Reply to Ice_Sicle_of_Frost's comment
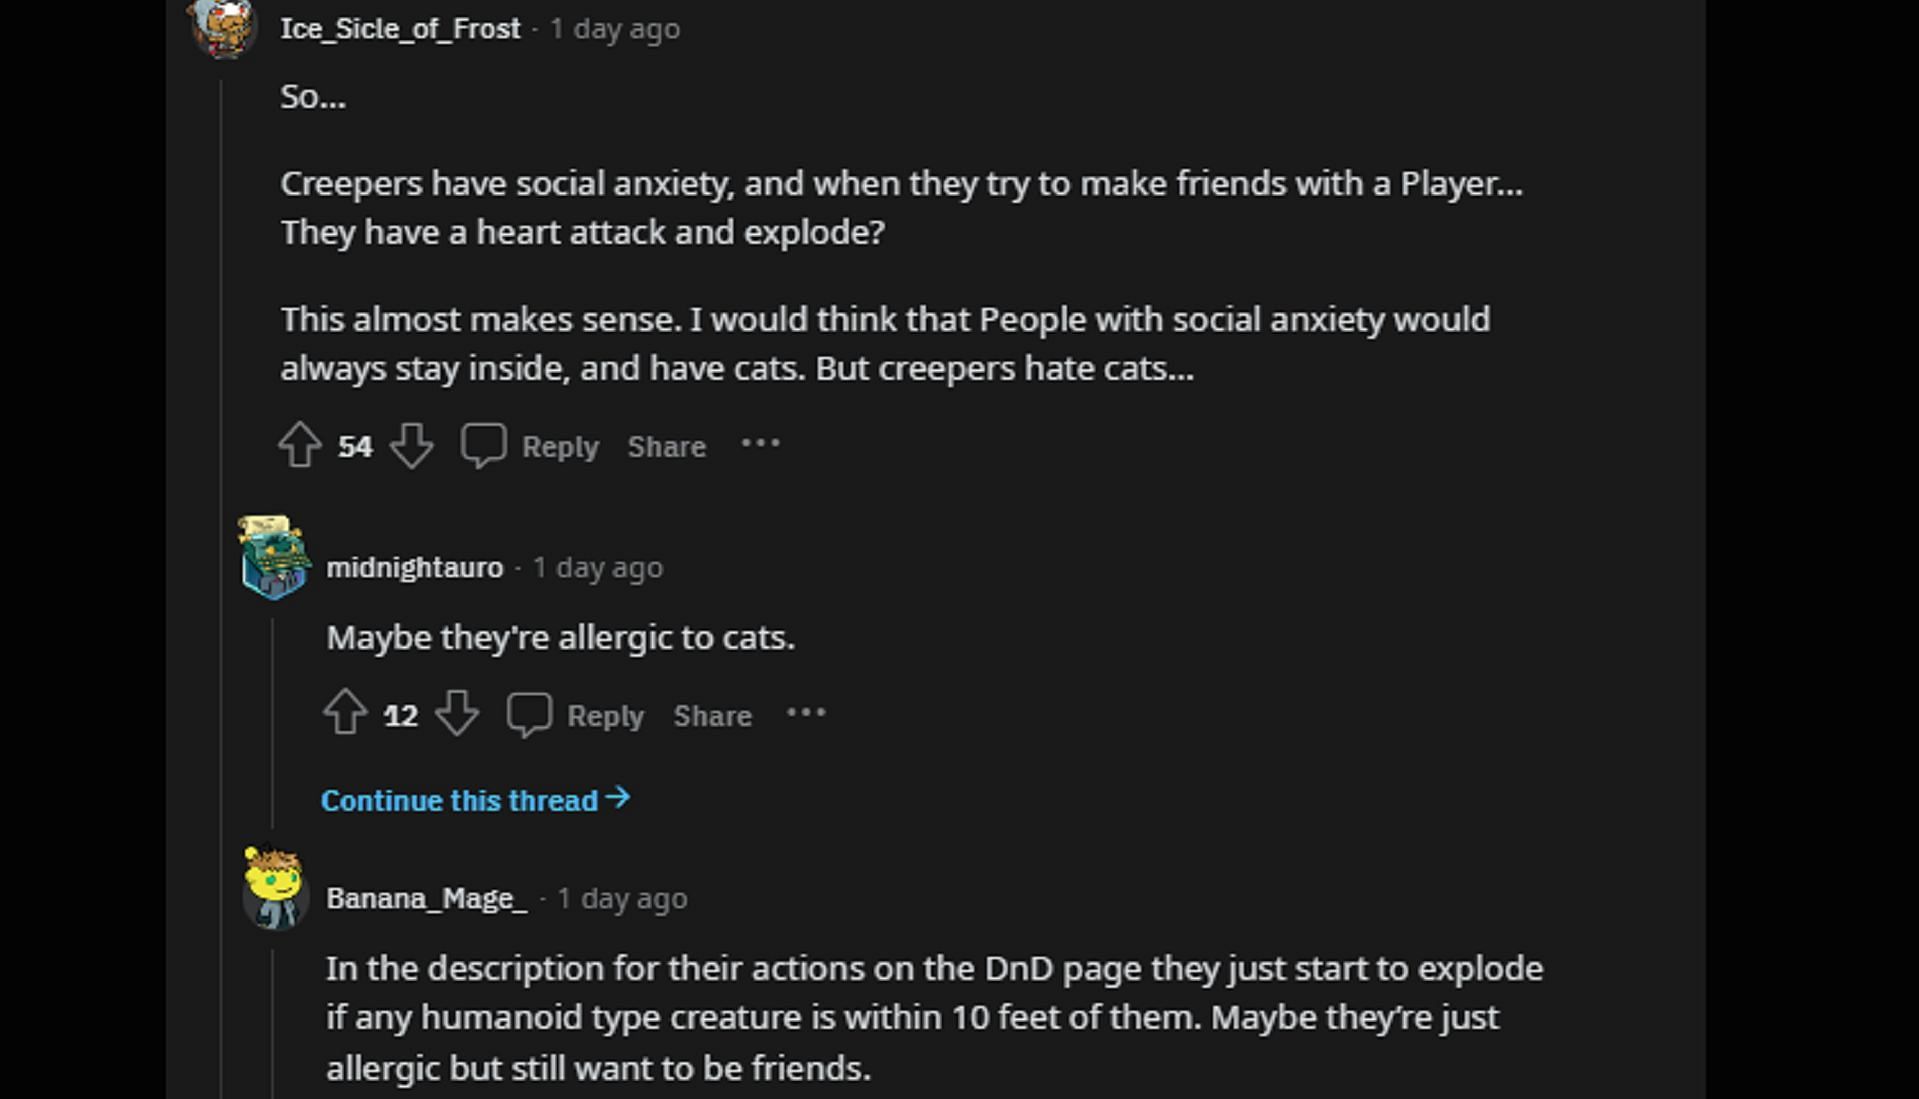Screen dimensions: 1919x1099 (559, 446)
